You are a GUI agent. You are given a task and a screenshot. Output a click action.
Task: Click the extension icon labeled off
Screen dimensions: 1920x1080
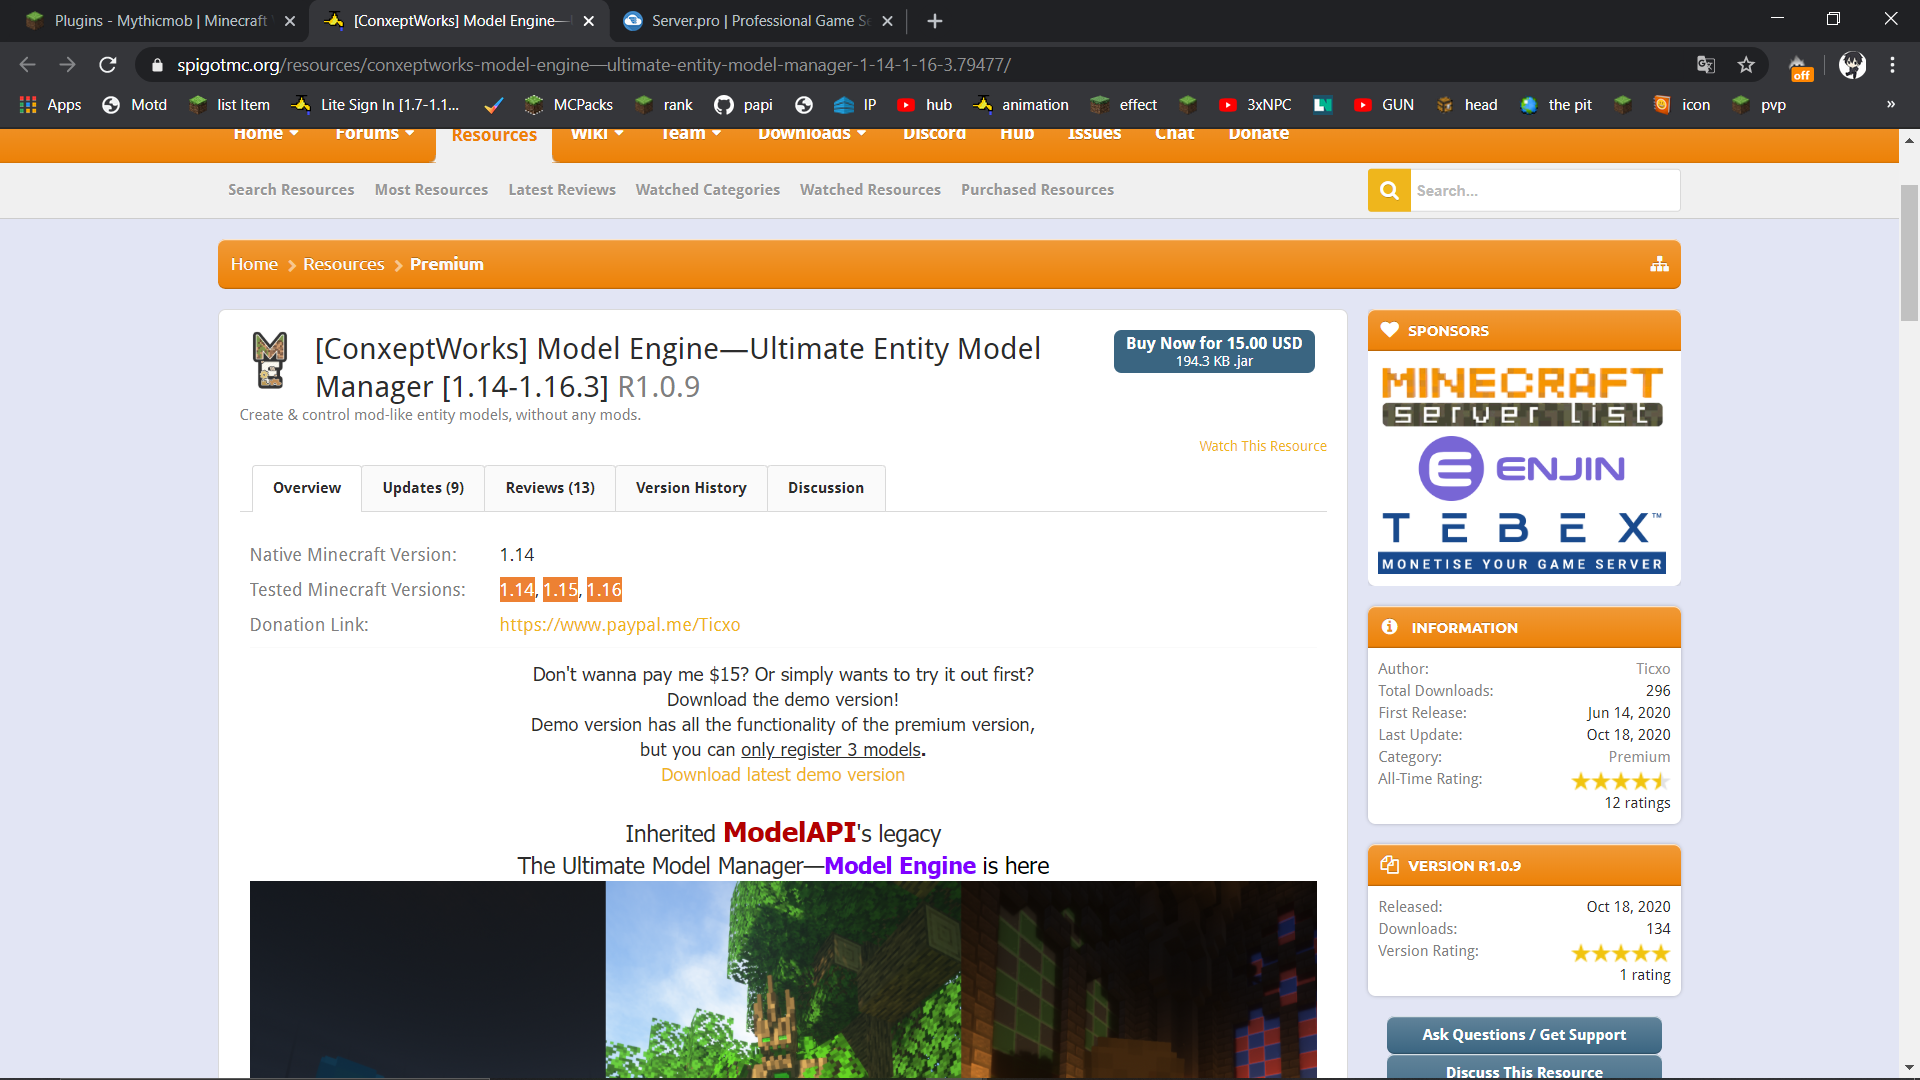pyautogui.click(x=1800, y=67)
